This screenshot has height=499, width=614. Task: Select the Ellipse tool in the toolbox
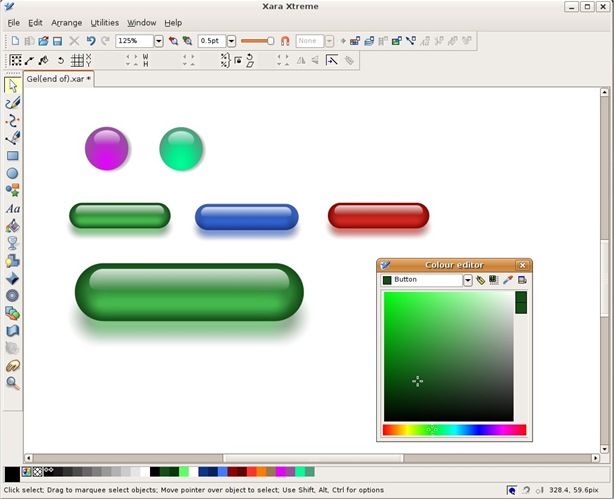13,173
